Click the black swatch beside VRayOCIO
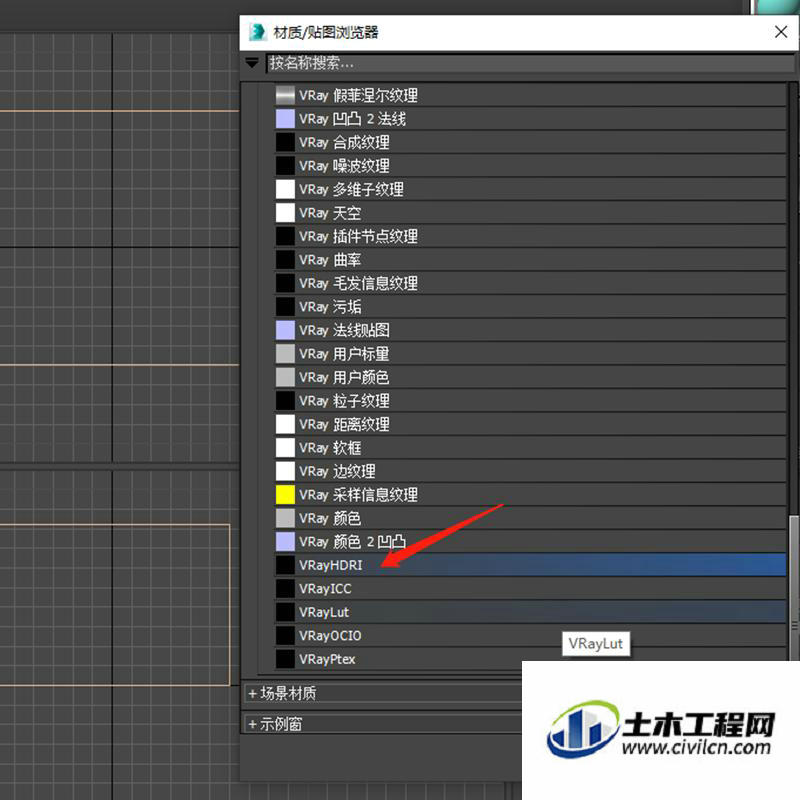Image resolution: width=800 pixels, height=800 pixels. pos(285,635)
